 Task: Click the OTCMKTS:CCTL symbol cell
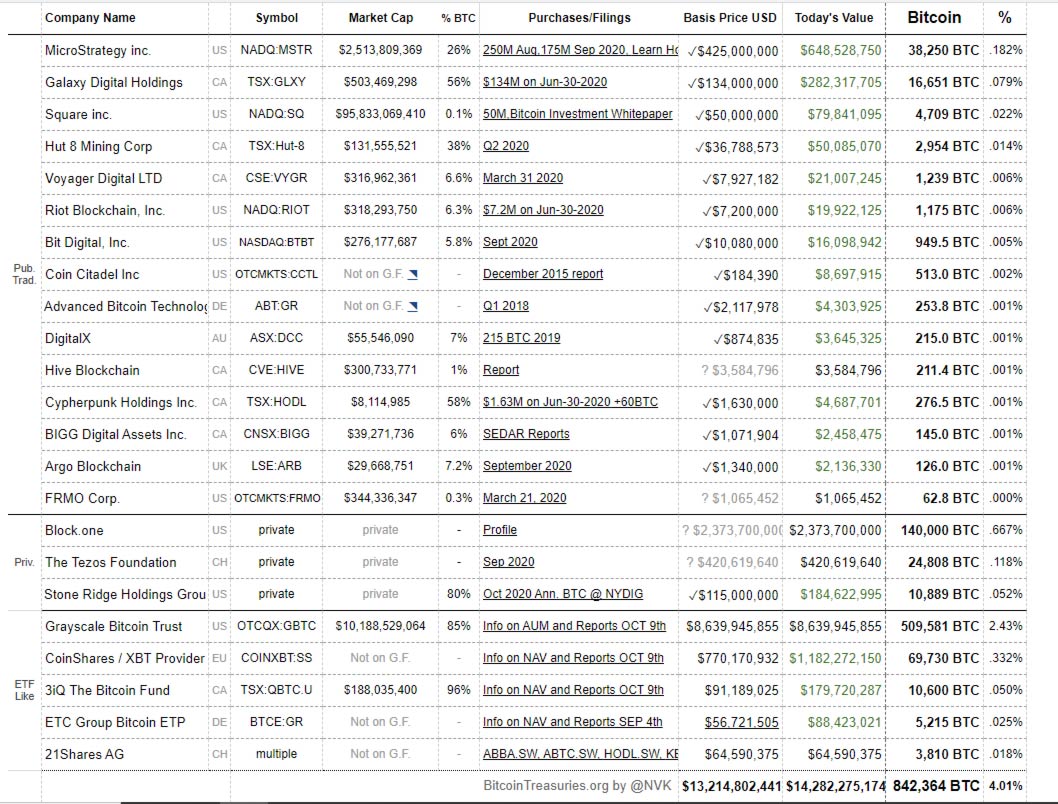click(x=277, y=275)
